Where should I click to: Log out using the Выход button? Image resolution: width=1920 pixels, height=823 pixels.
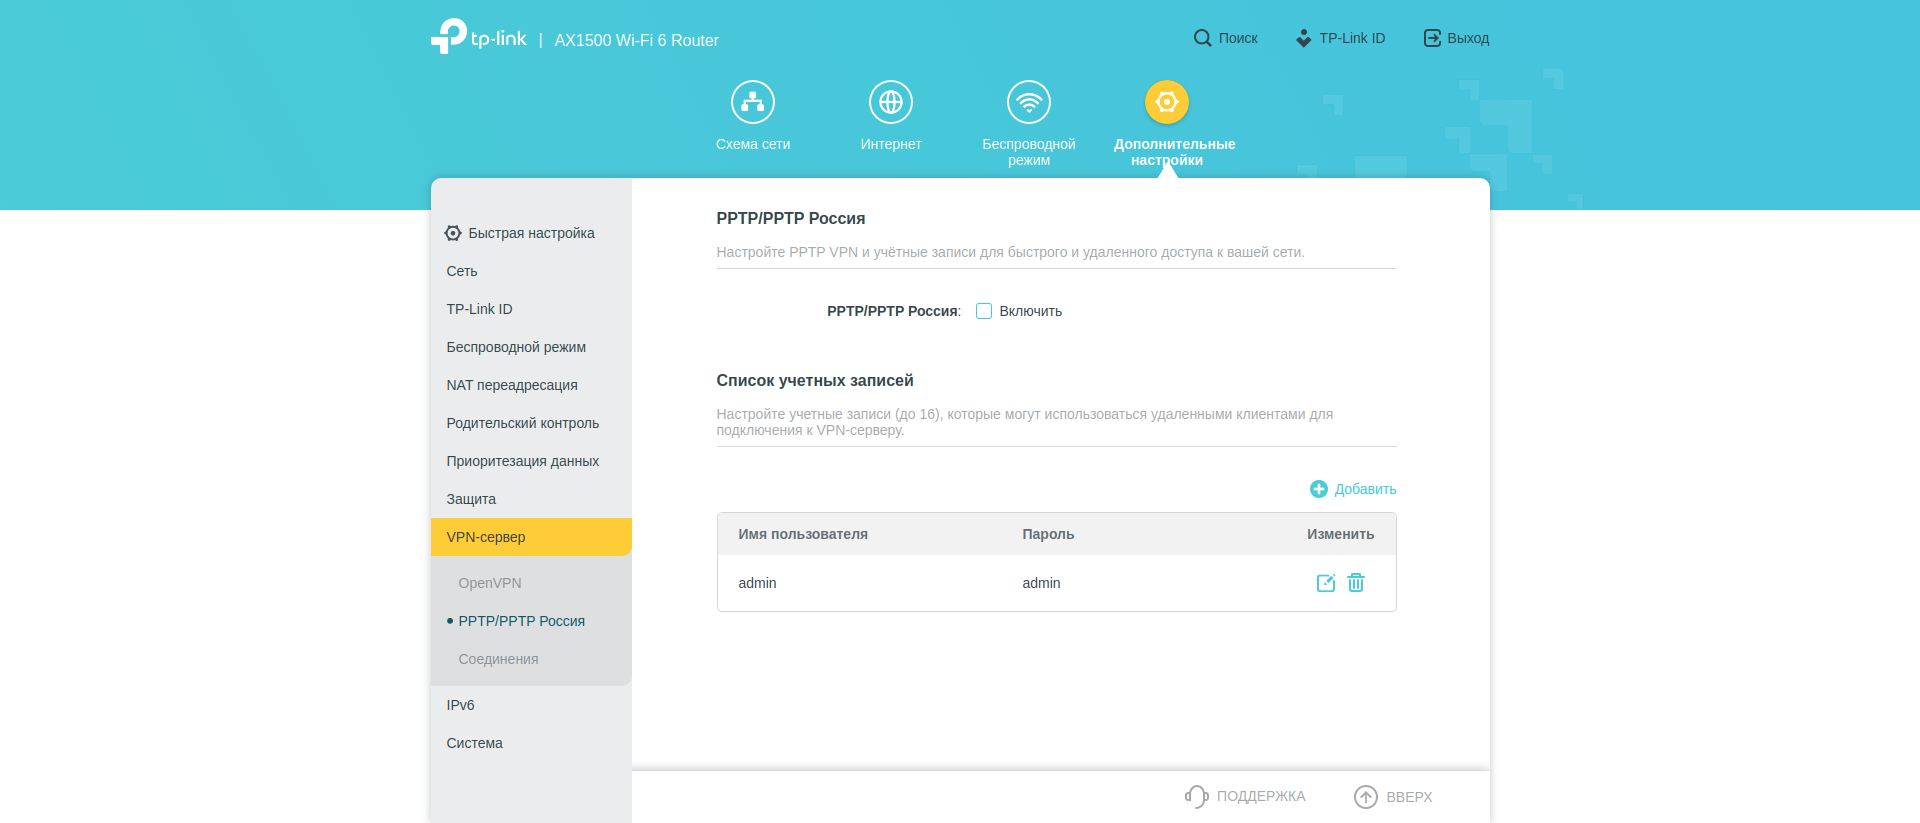coord(1456,38)
